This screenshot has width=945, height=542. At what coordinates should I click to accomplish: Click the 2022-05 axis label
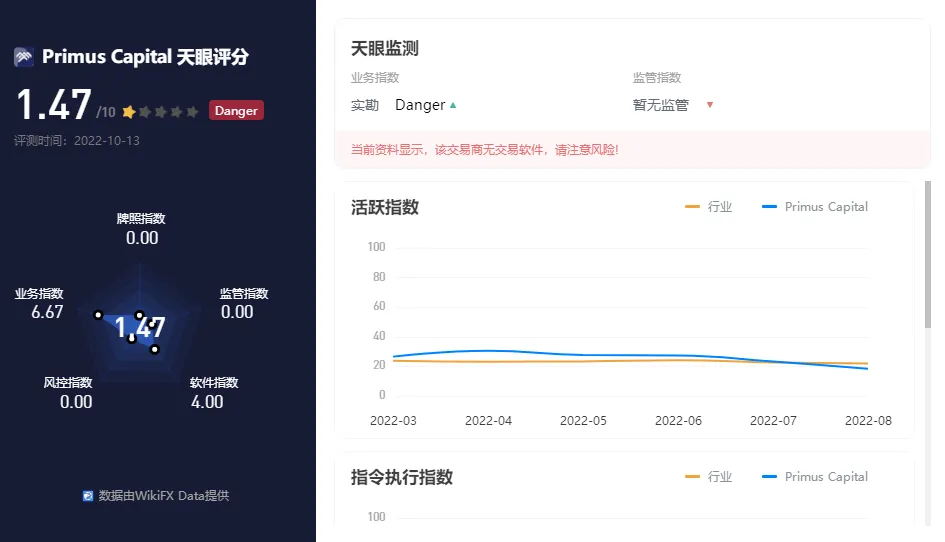tap(583, 421)
